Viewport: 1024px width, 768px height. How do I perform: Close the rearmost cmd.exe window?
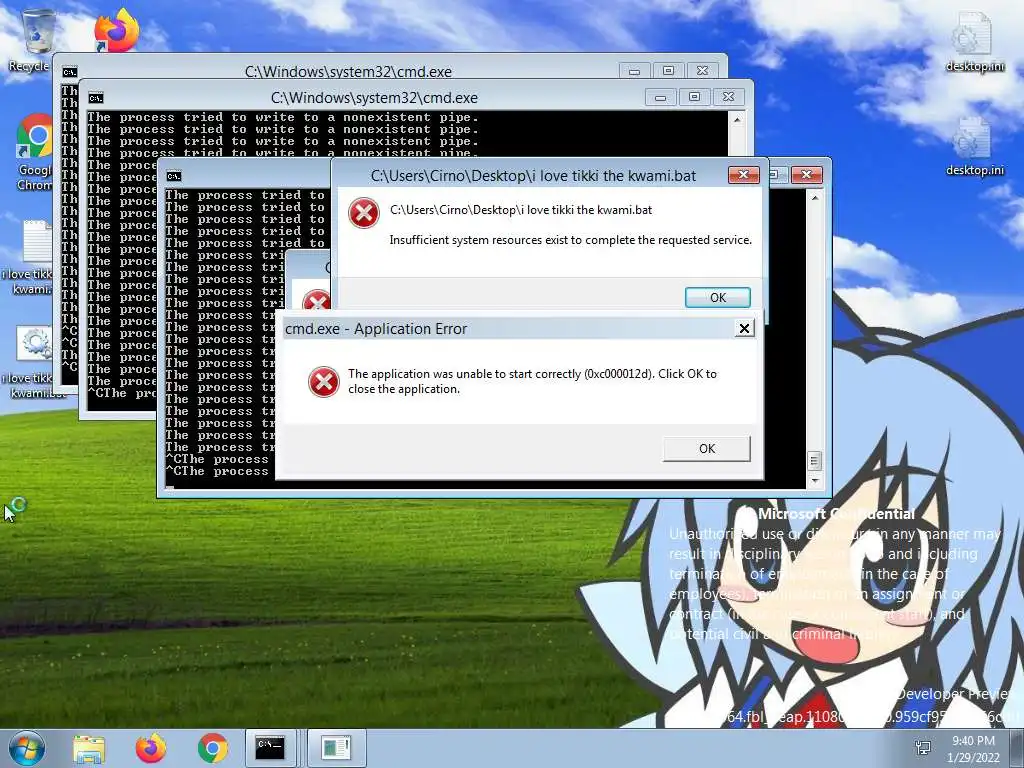(x=702, y=71)
